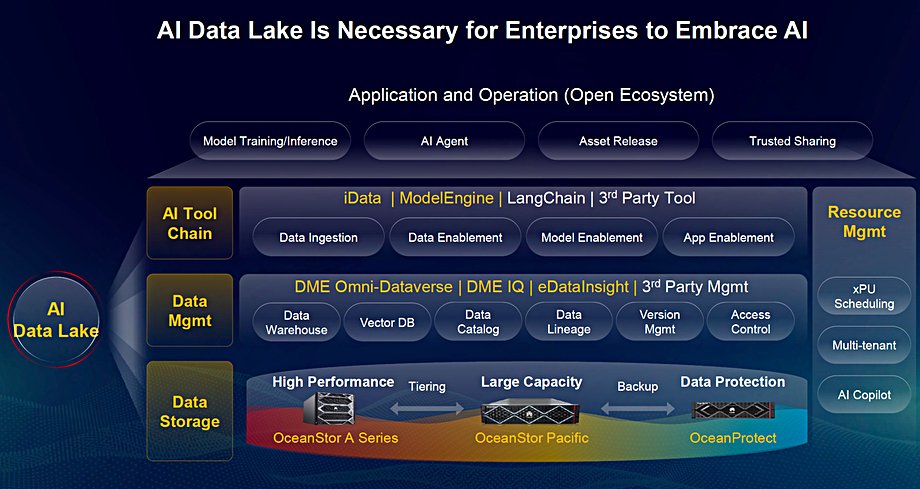Click the AI Agent pill
Viewport: 920px width, 489px height.
pos(444,141)
